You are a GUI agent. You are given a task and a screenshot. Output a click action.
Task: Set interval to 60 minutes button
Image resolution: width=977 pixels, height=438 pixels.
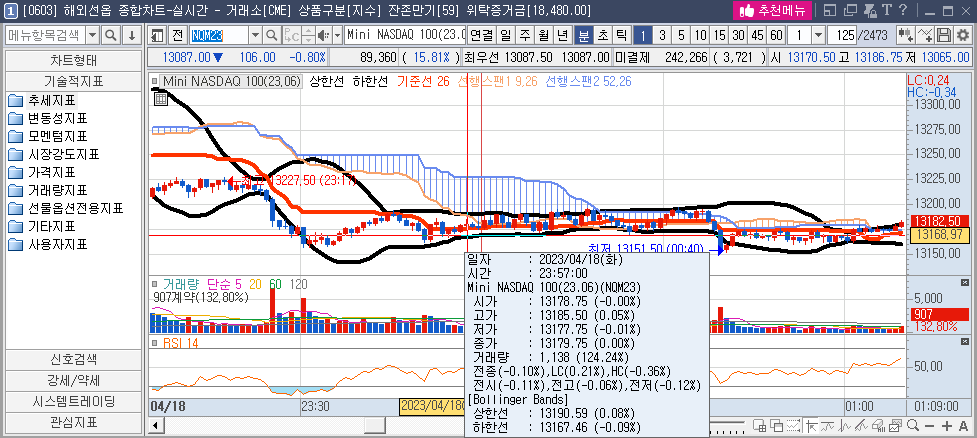pos(776,35)
